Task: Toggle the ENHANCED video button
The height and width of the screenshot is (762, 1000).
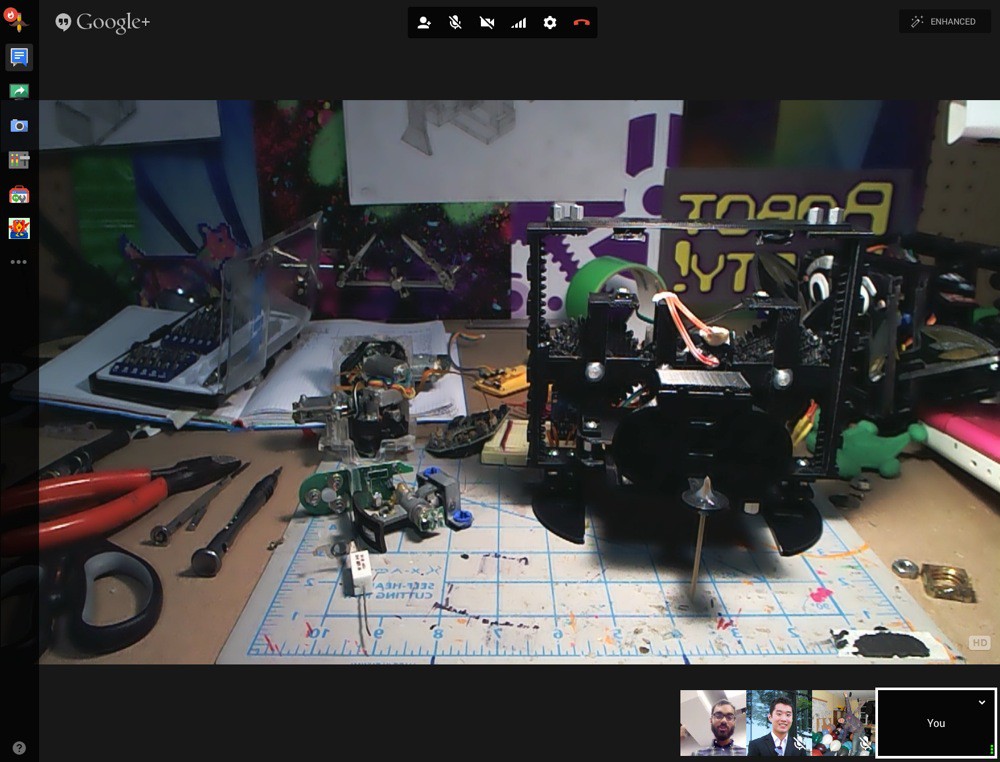Action: [945, 22]
